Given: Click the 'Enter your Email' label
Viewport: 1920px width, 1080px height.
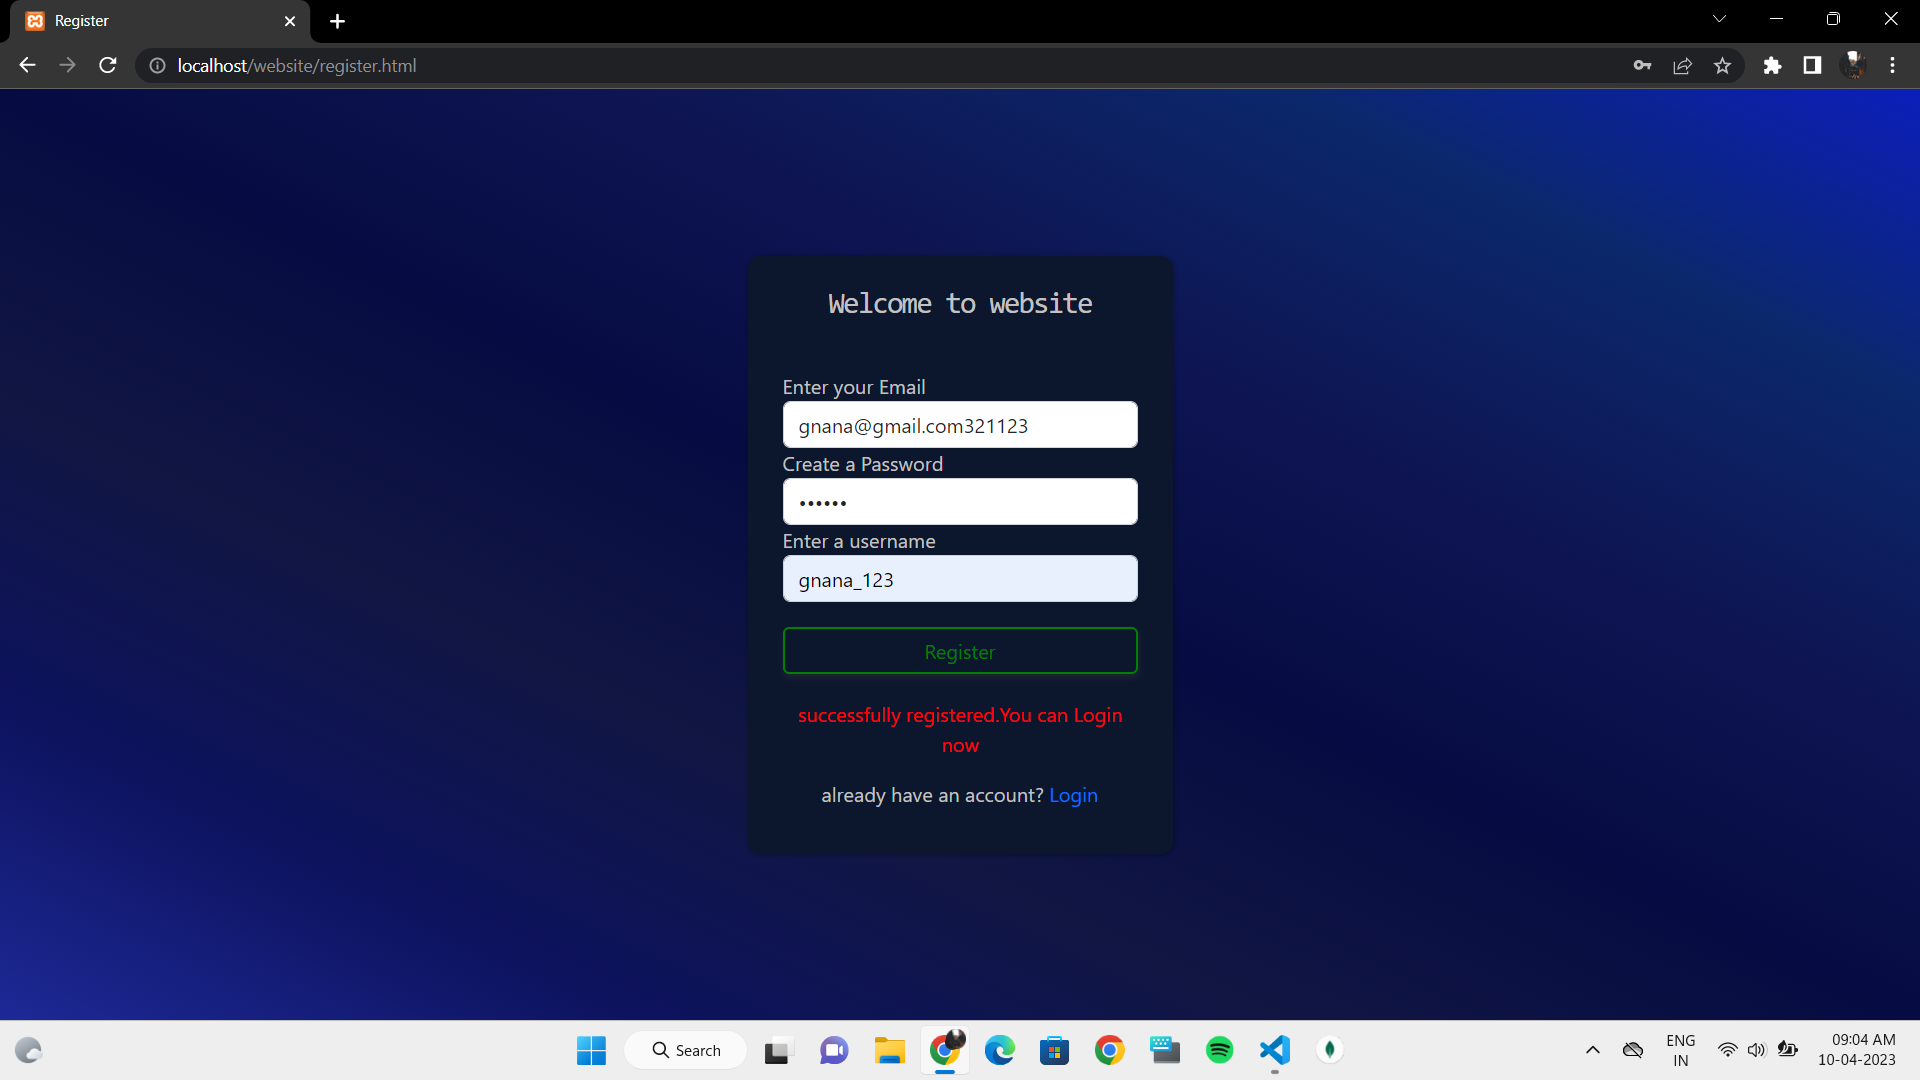Looking at the screenshot, I should coord(854,387).
